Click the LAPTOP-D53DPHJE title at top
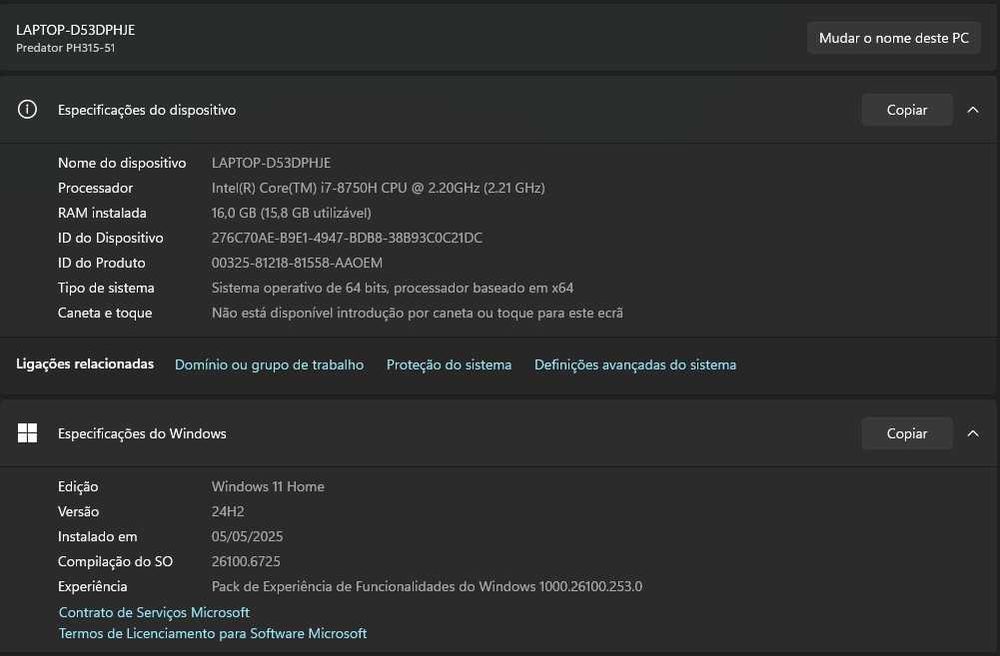Image resolution: width=1000 pixels, height=656 pixels. 75,30
